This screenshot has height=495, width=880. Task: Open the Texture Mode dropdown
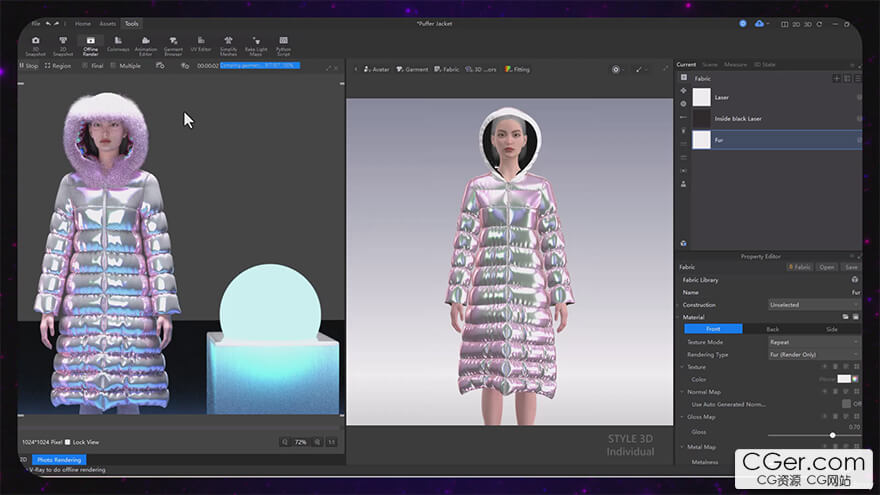click(x=813, y=342)
